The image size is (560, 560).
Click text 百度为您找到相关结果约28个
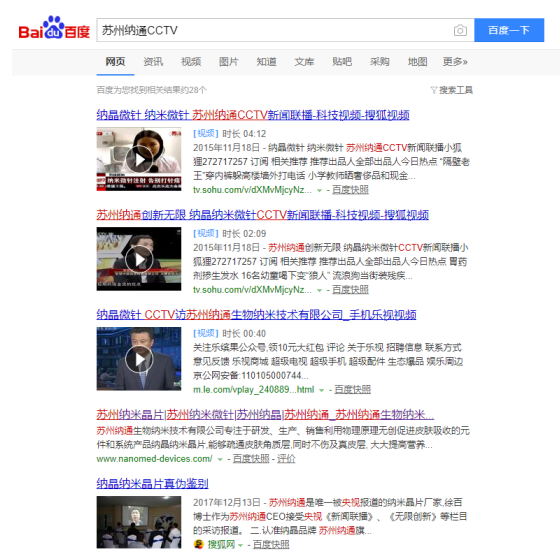(x=152, y=90)
